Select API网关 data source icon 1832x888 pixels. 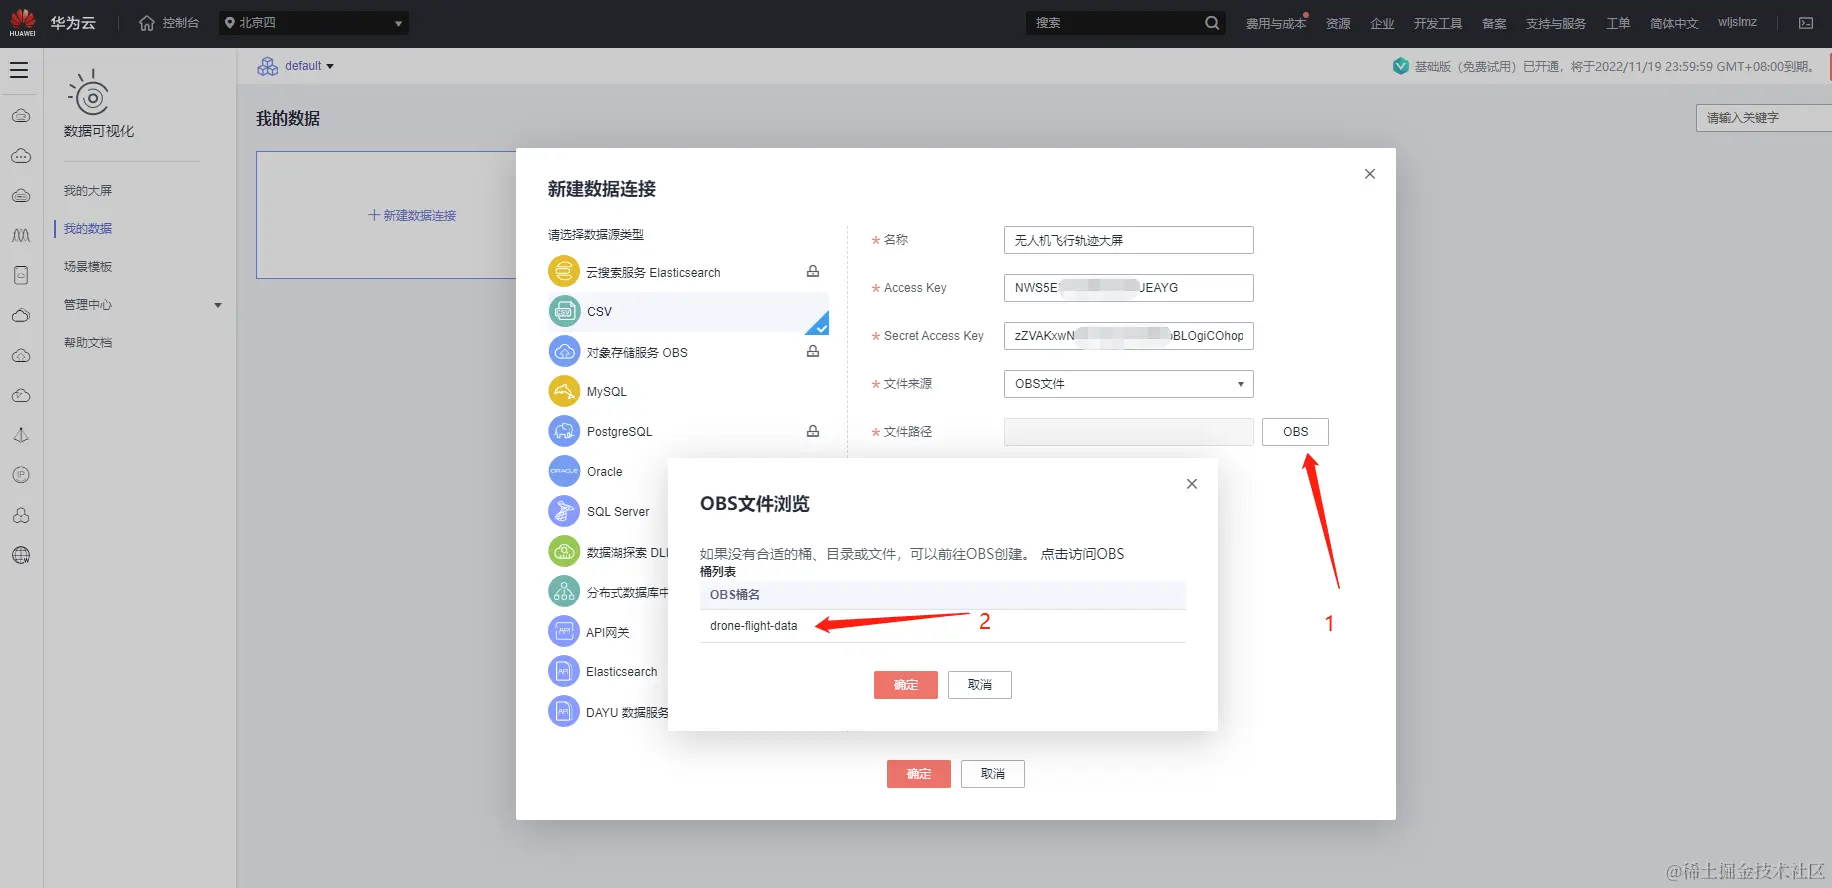(x=564, y=631)
